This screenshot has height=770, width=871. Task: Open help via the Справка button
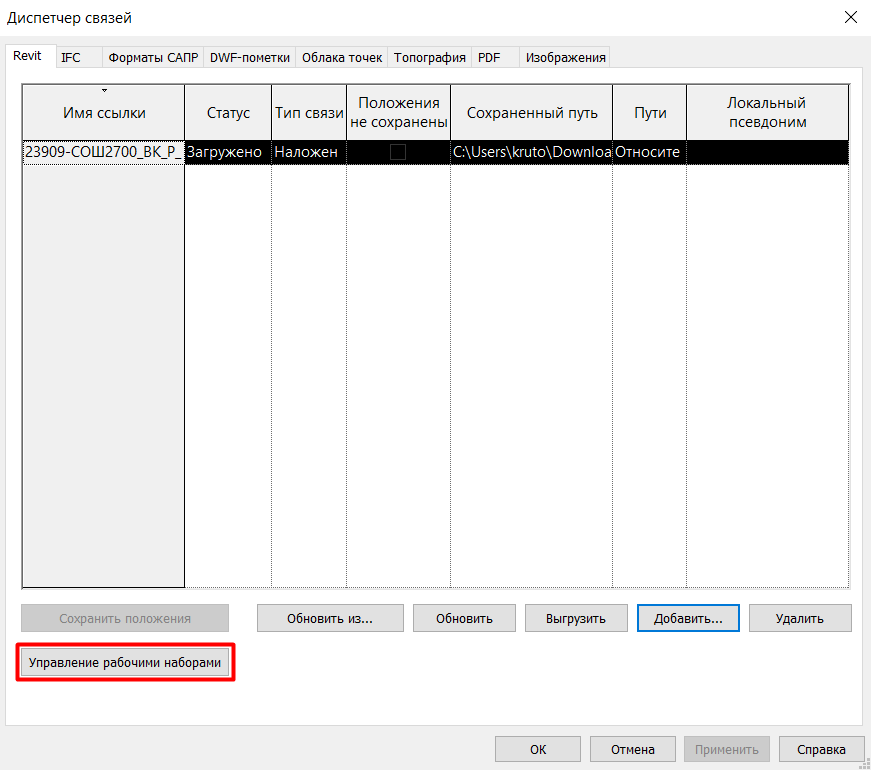[821, 749]
